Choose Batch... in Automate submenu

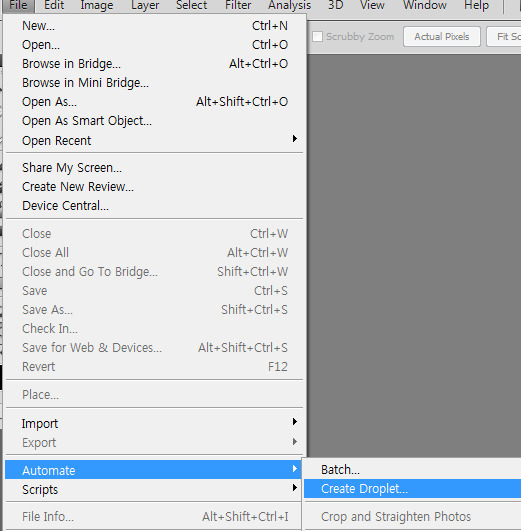(413, 470)
